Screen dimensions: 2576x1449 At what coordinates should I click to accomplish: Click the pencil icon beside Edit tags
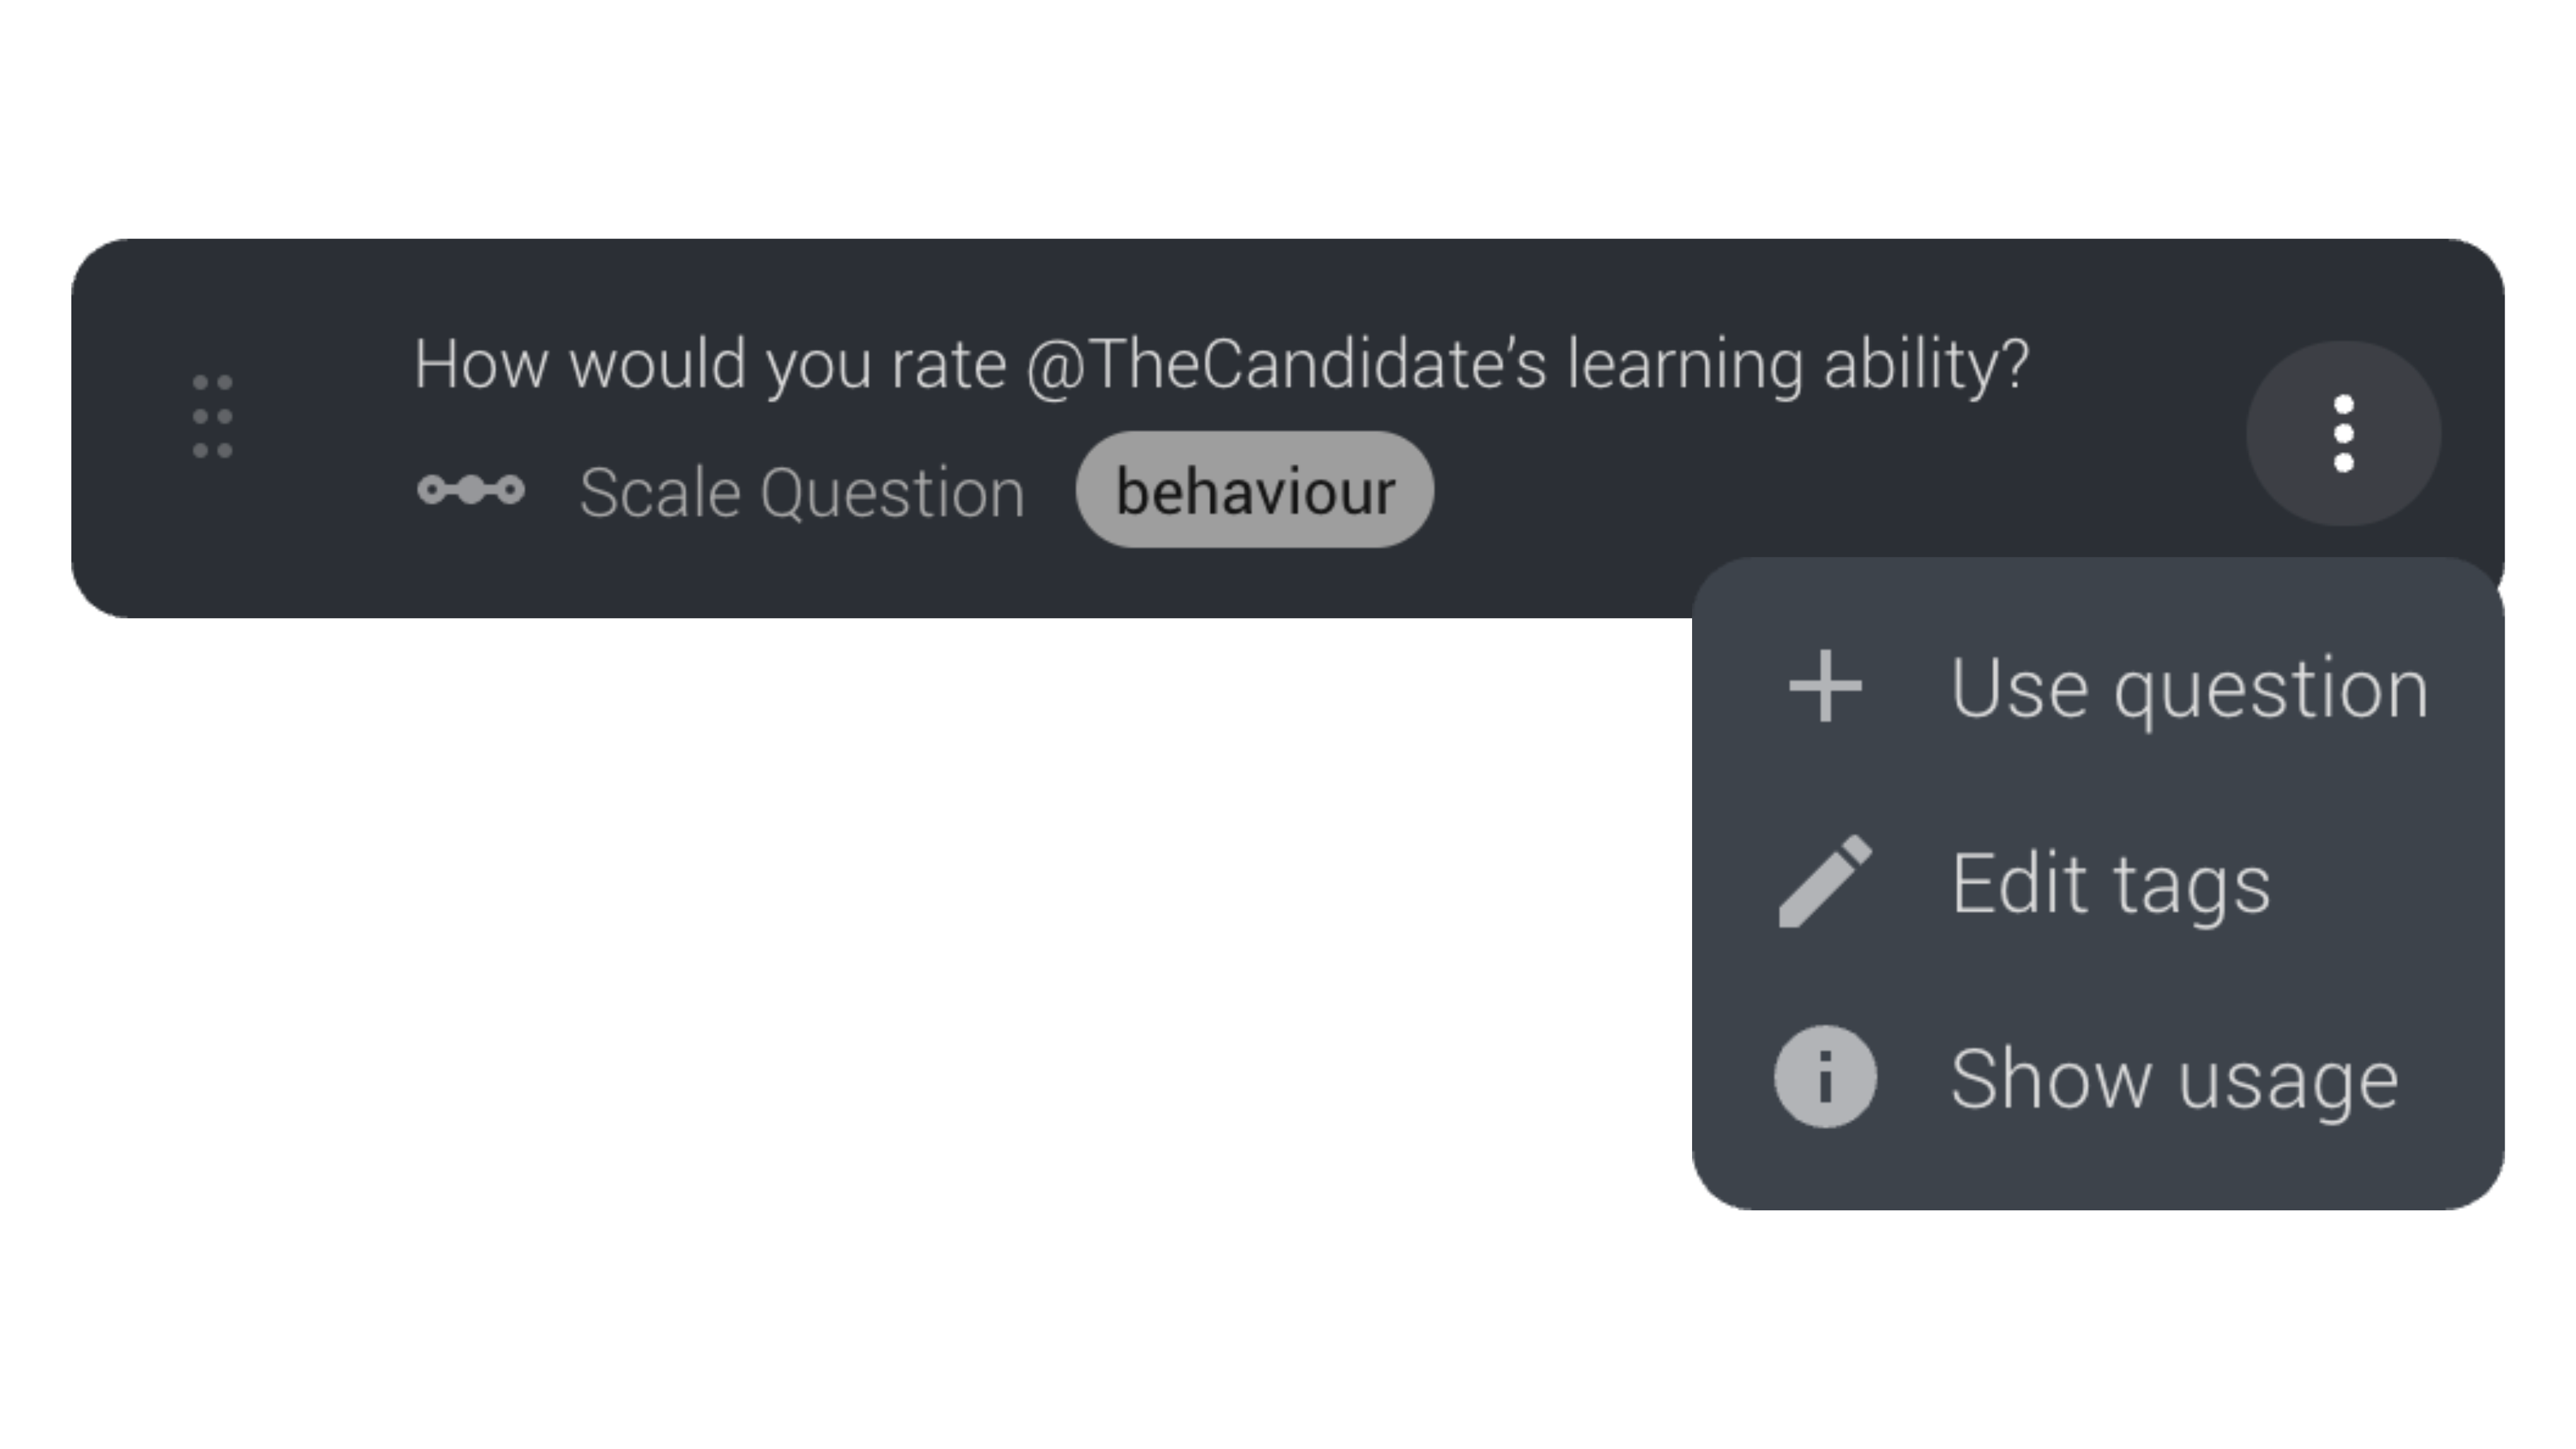pos(1825,882)
